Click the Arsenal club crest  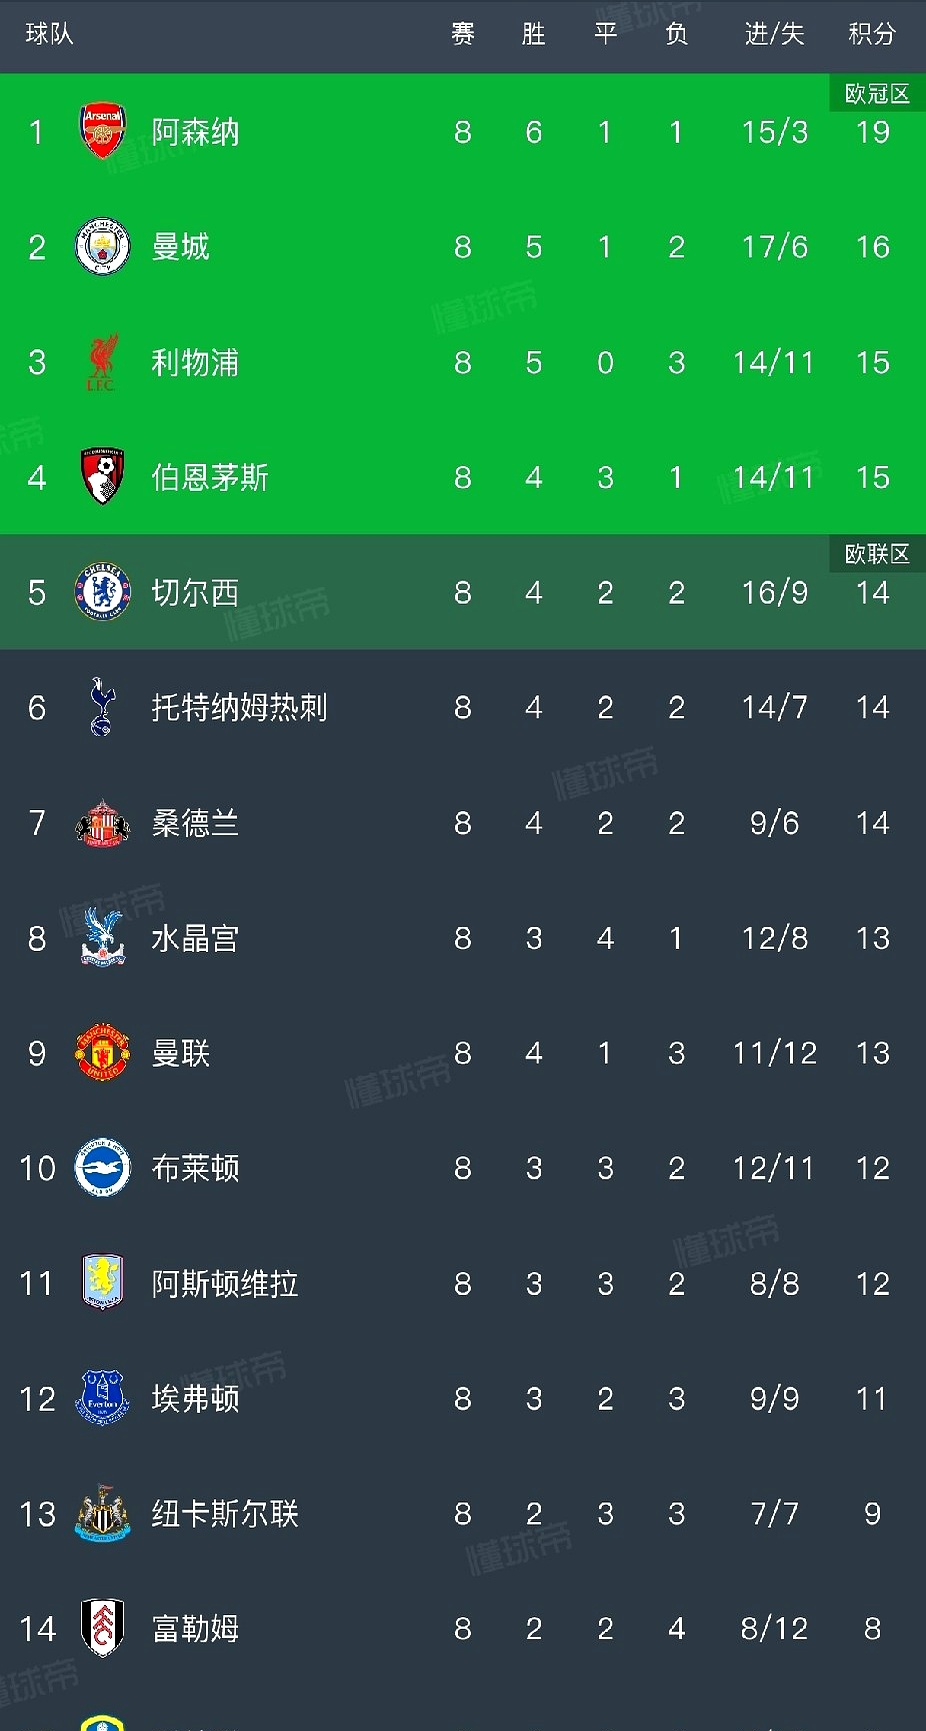tap(102, 131)
